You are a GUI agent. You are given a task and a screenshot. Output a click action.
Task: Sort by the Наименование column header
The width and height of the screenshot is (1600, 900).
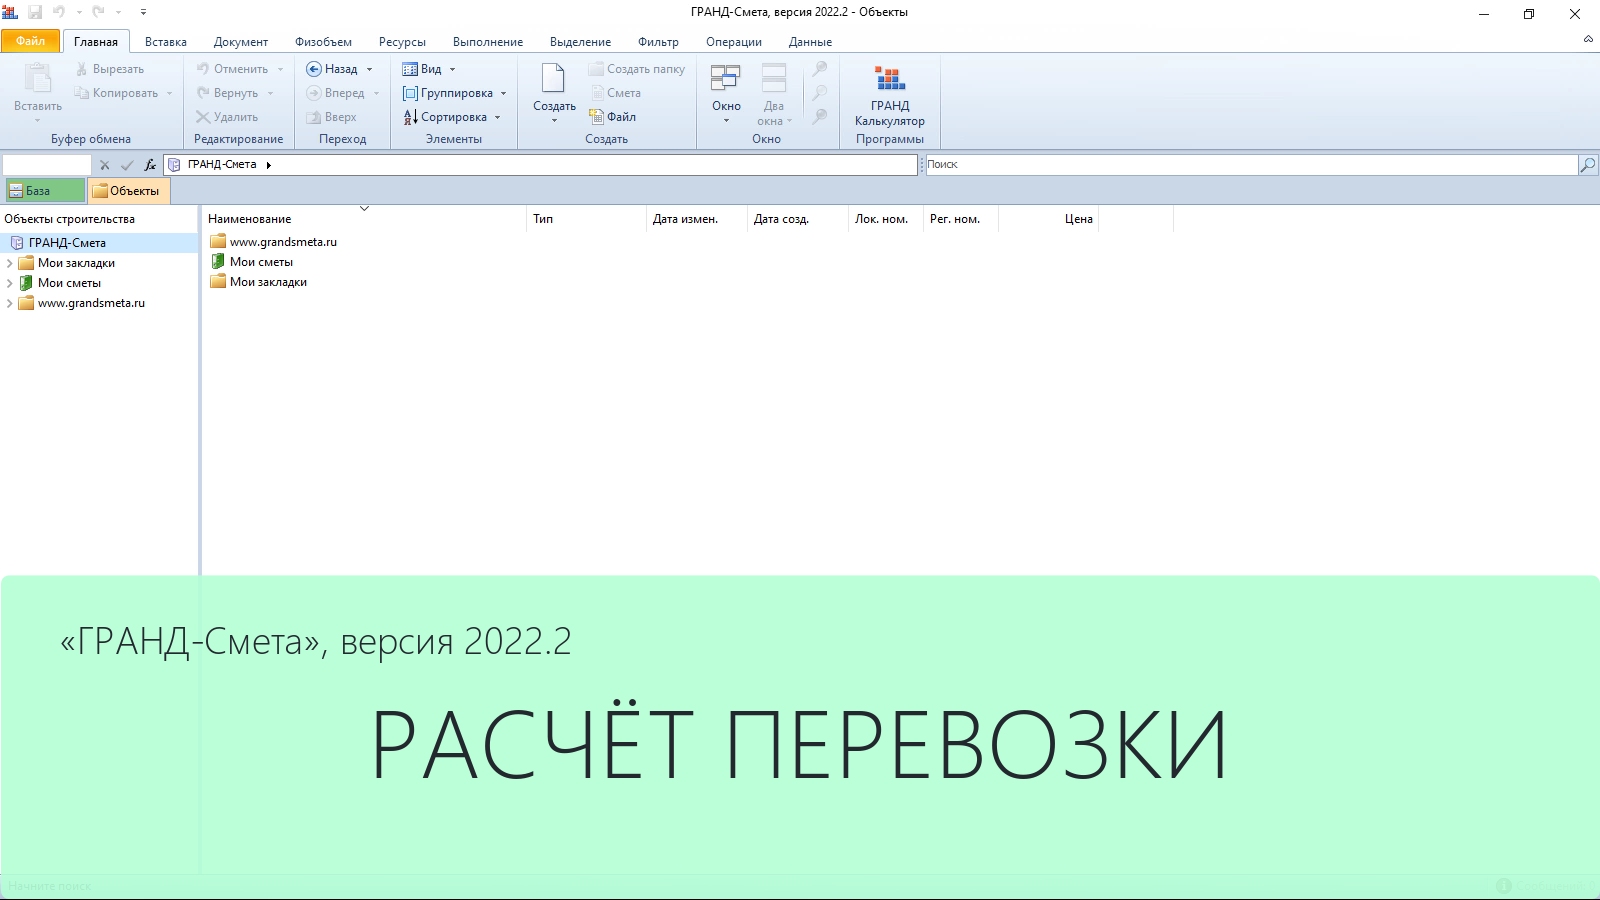[x=364, y=219]
